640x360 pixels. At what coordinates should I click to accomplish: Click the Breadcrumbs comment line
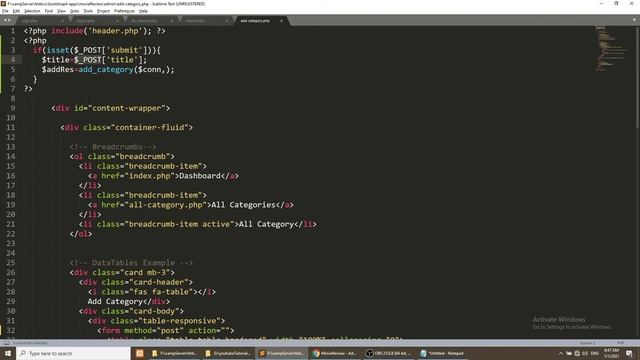pos(113,147)
